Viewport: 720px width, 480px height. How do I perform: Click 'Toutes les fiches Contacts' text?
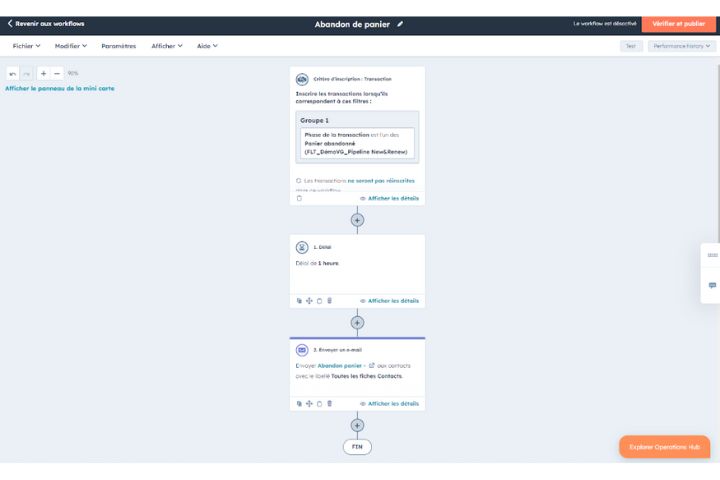[366, 376]
